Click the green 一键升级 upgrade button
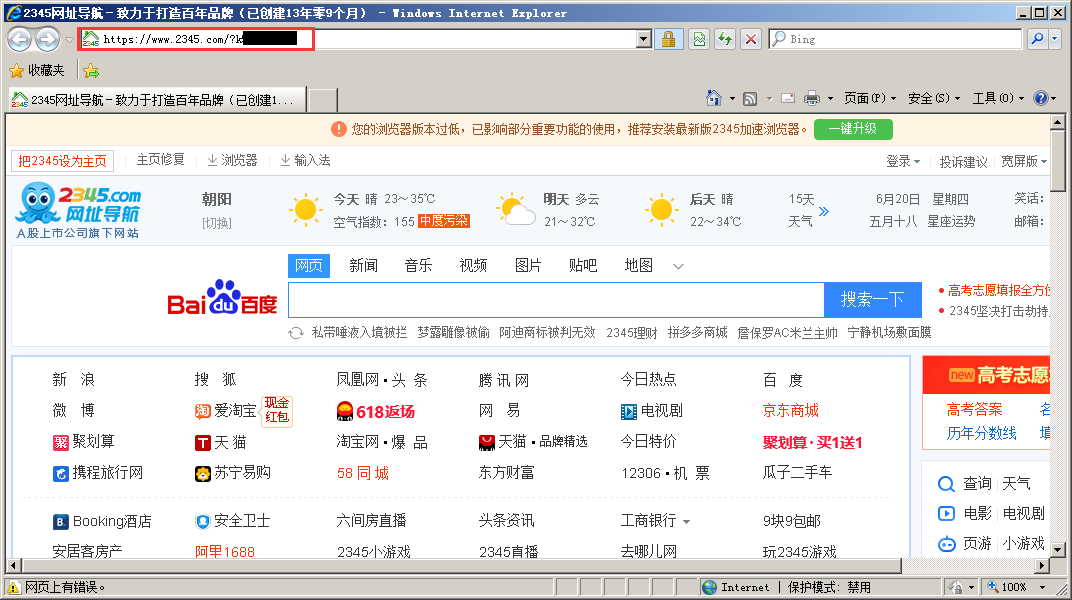Image resolution: width=1072 pixels, height=600 pixels. pos(853,128)
